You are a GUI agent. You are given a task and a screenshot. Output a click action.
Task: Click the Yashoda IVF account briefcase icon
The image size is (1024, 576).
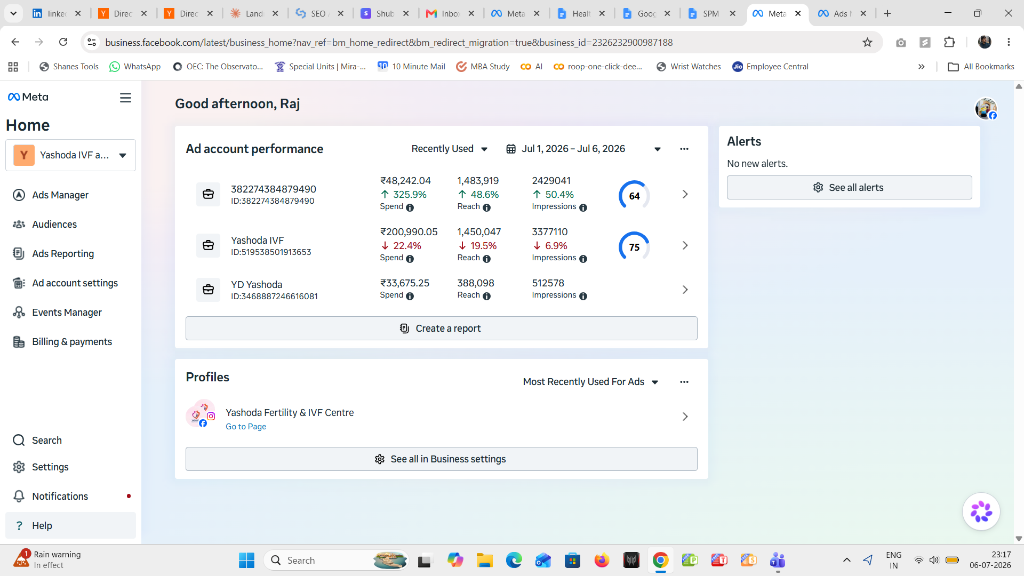[x=208, y=246]
